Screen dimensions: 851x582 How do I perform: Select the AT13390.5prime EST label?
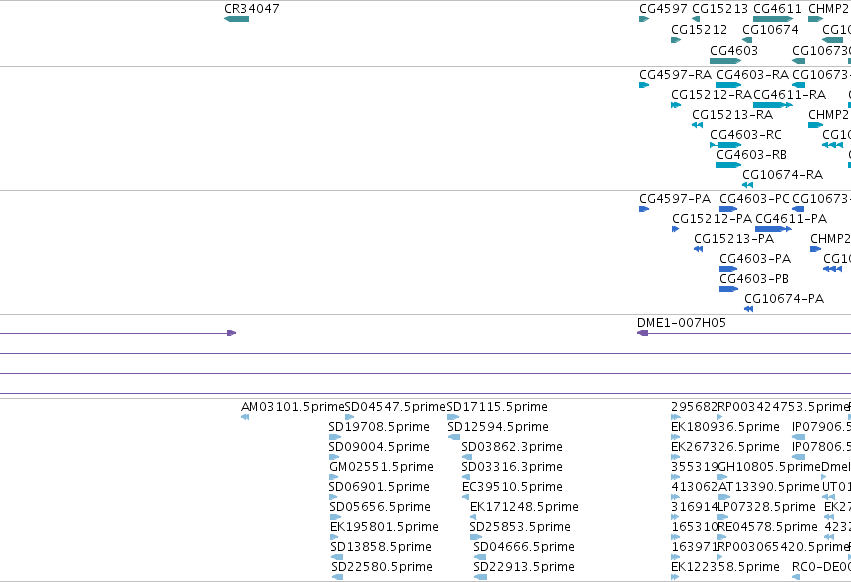click(x=769, y=486)
